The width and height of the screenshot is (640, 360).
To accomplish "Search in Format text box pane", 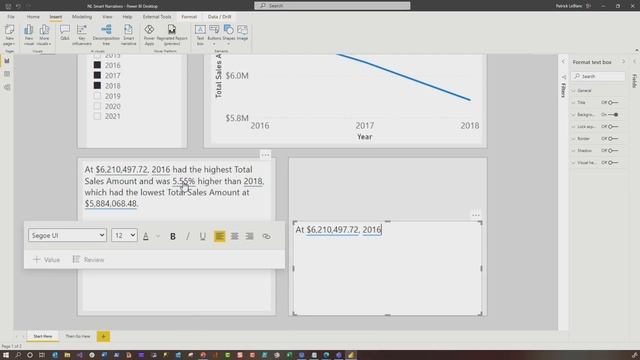I will 598,76.
